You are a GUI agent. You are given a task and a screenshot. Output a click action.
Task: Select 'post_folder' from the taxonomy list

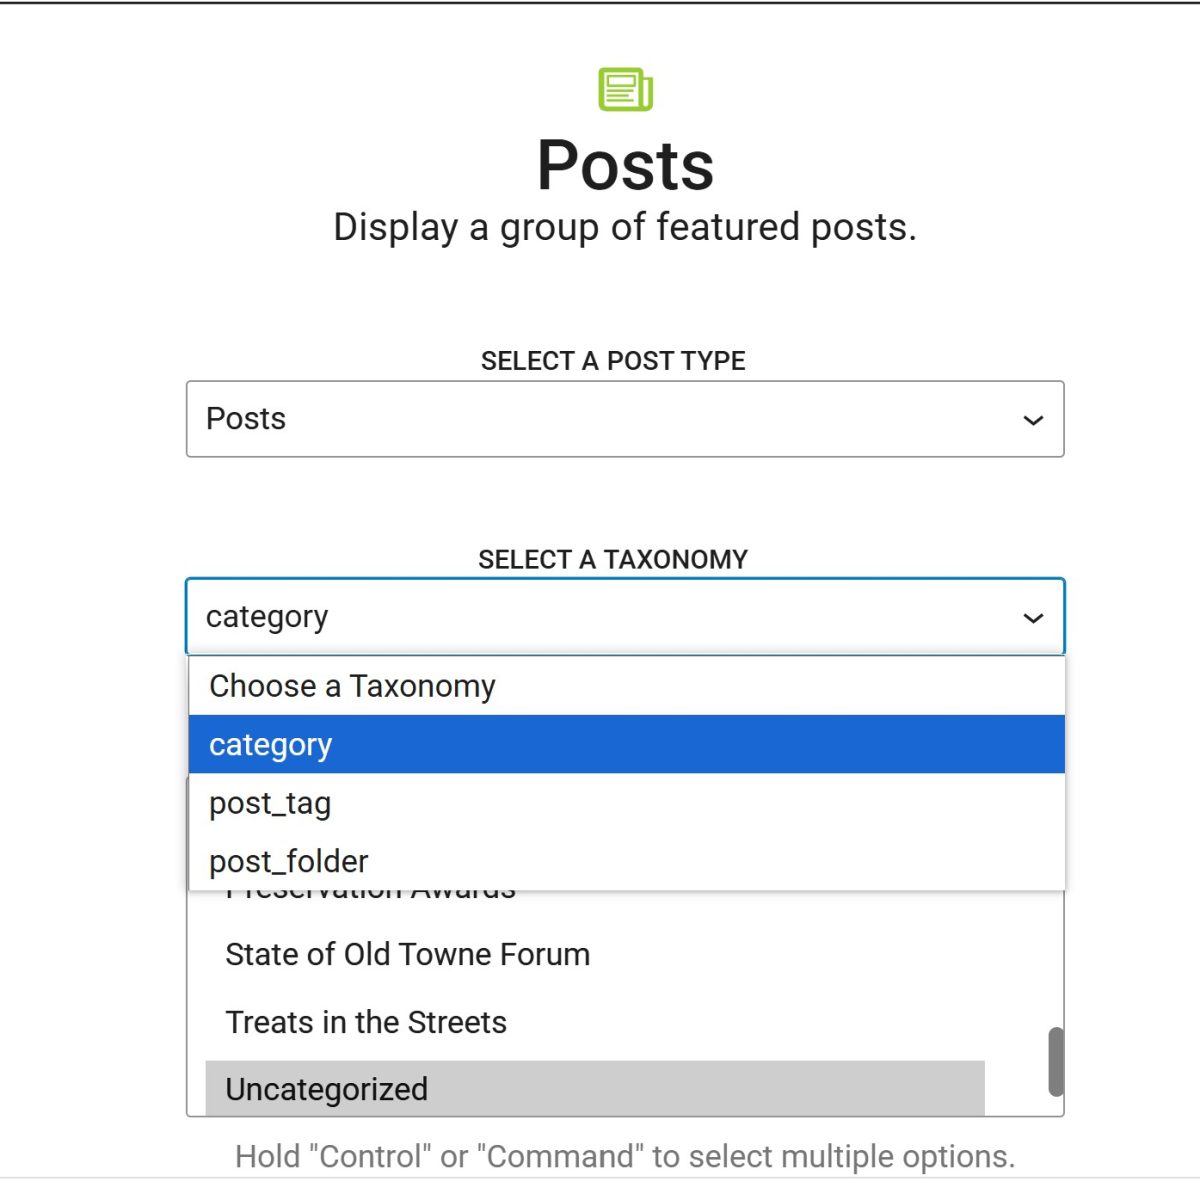pos(627,861)
